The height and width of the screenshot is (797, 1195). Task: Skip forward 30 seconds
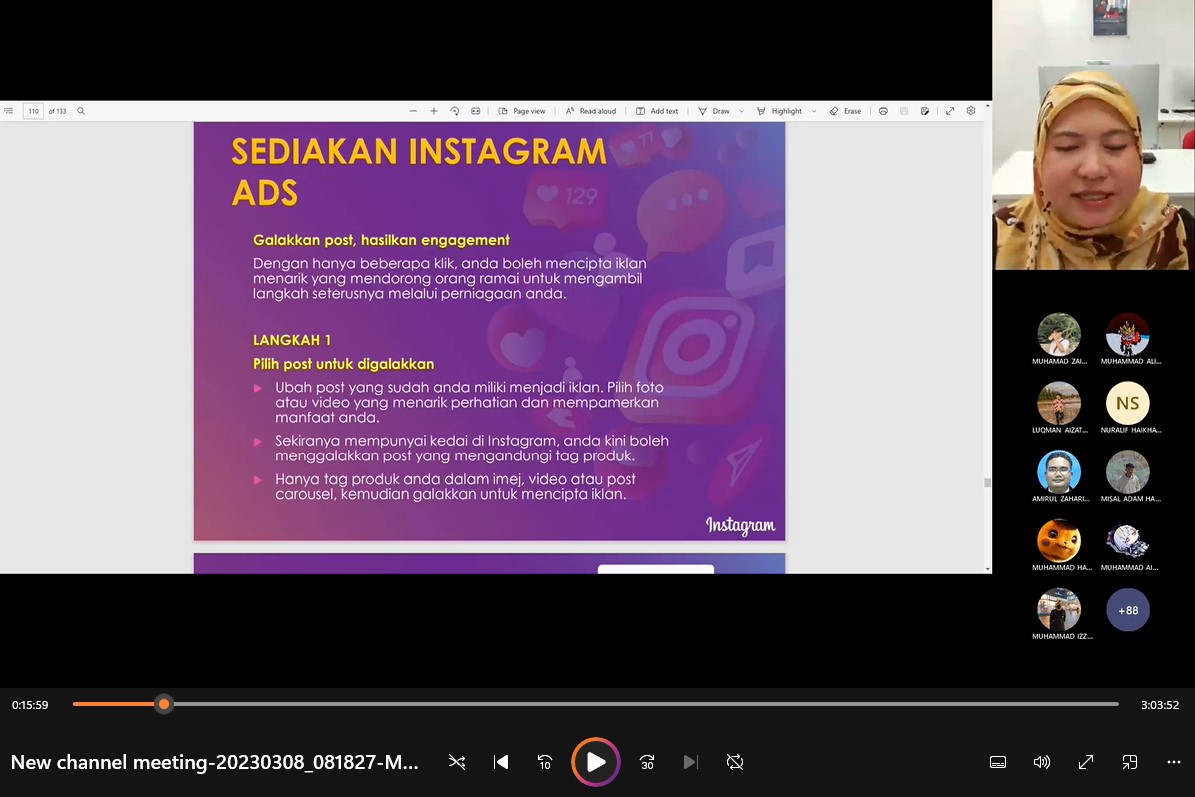[x=647, y=762]
